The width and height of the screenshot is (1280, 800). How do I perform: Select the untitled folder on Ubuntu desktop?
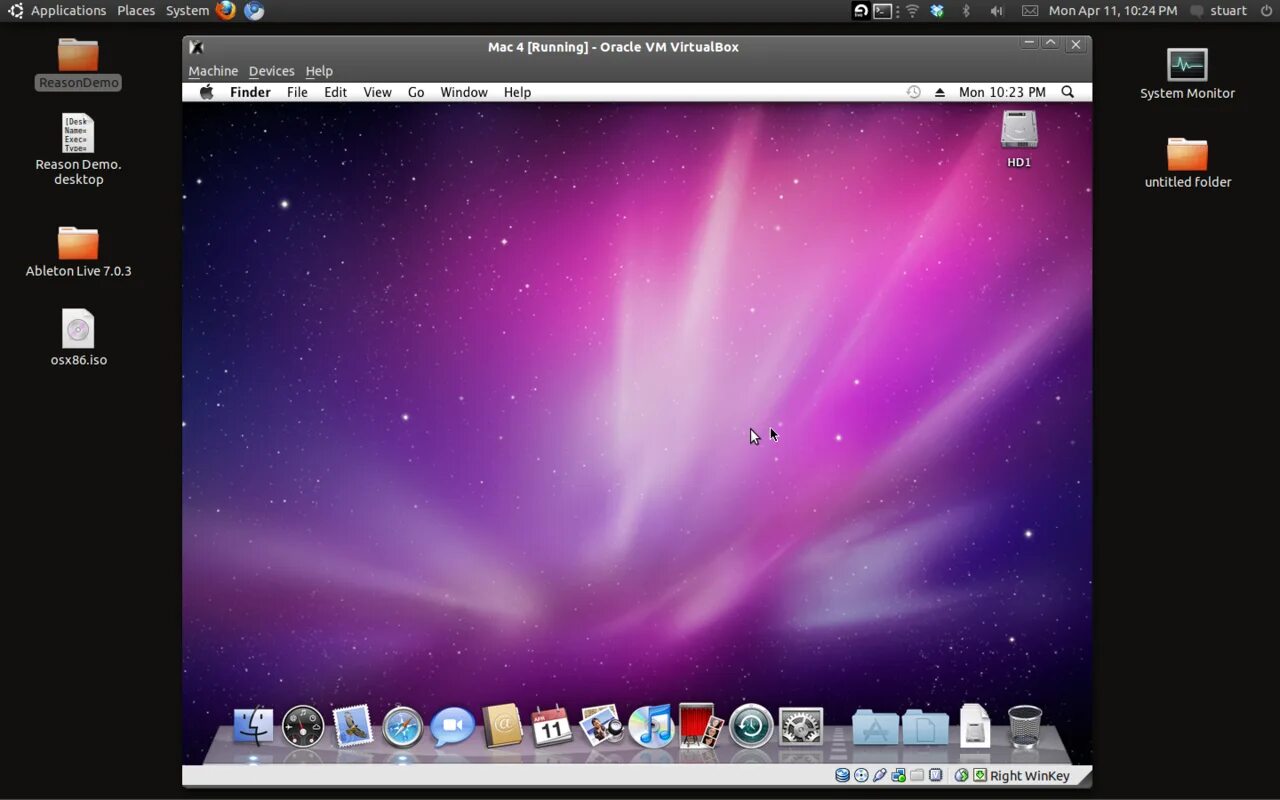(x=1187, y=163)
